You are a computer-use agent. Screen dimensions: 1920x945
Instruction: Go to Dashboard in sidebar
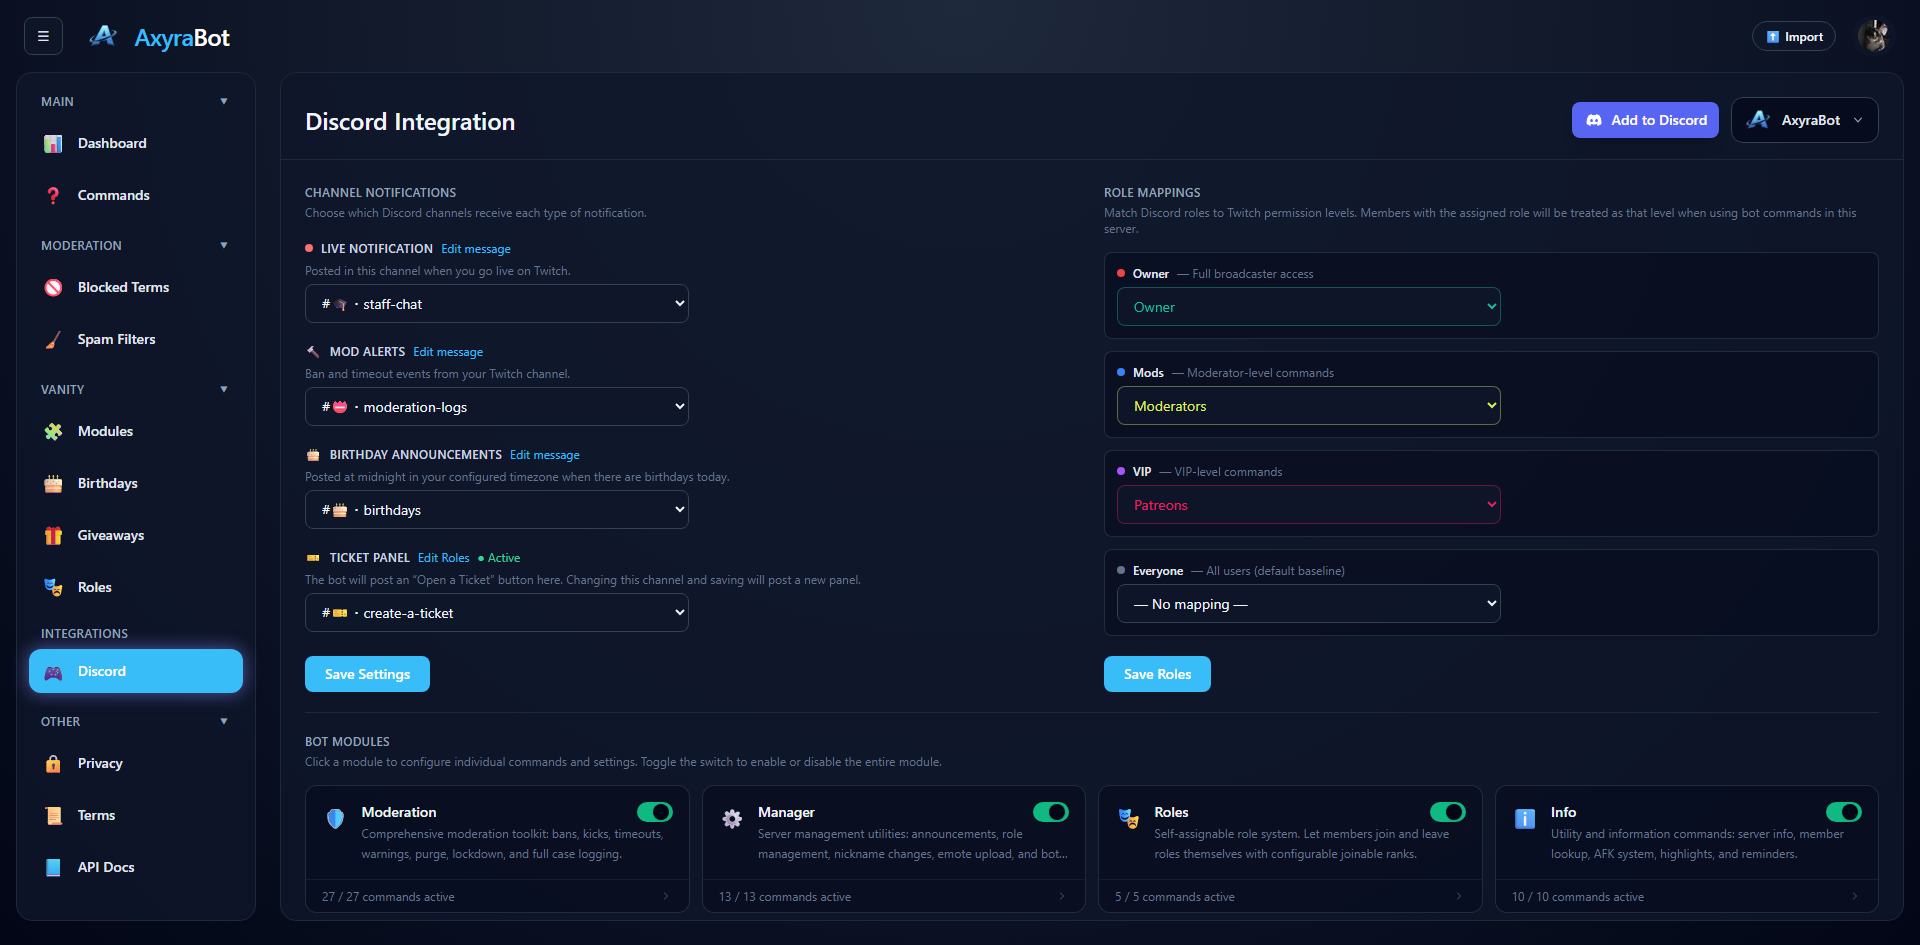click(x=136, y=143)
